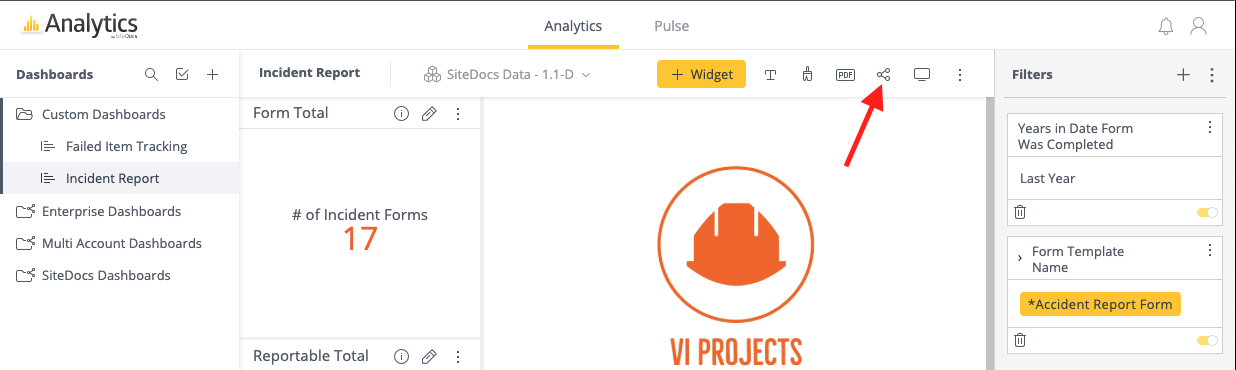Show info for the Reportable Total widget

pyautogui.click(x=401, y=356)
